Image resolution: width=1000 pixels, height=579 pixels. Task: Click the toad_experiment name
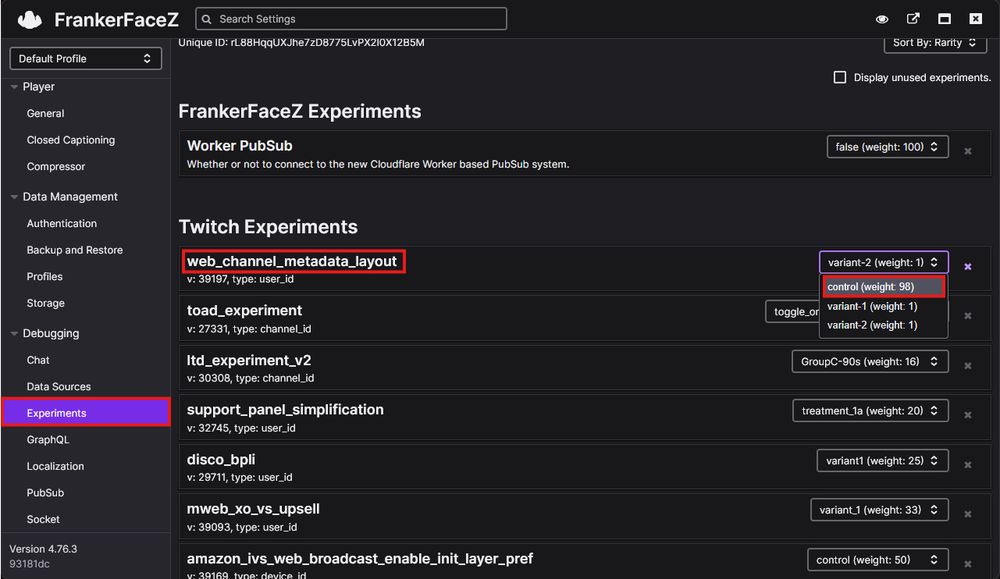pyautogui.click(x=244, y=311)
